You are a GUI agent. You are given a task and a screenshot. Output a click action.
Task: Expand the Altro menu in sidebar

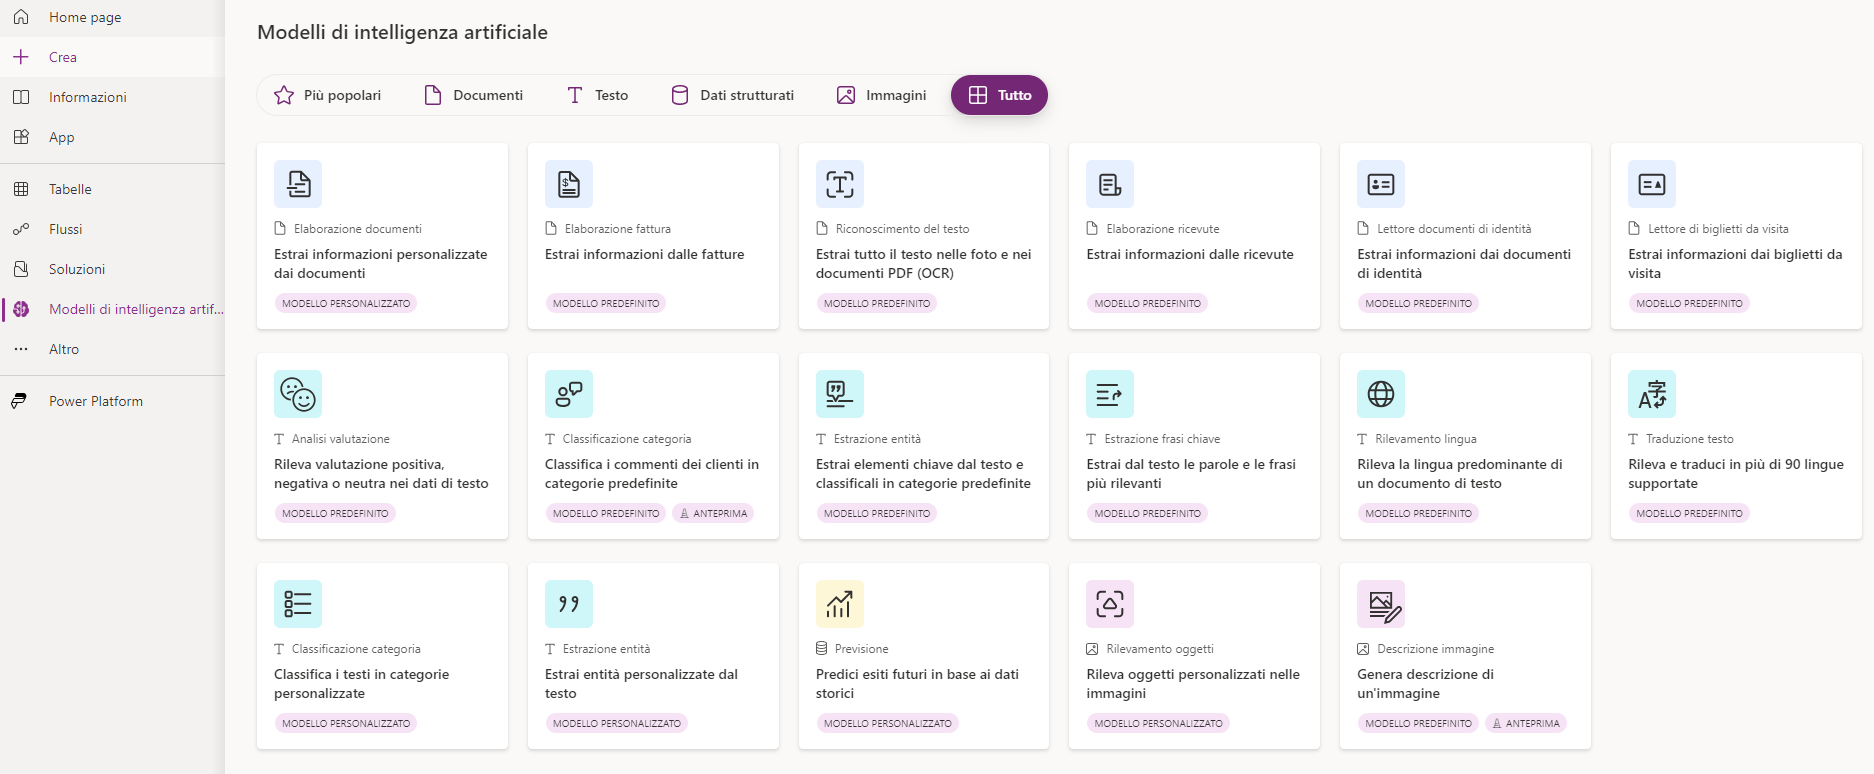[64, 349]
